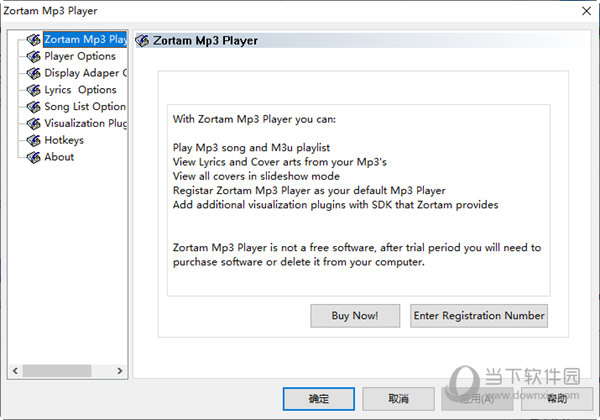
Task: Click the line 'Play Mp3 song and M3u playlist'
Action: (251, 148)
